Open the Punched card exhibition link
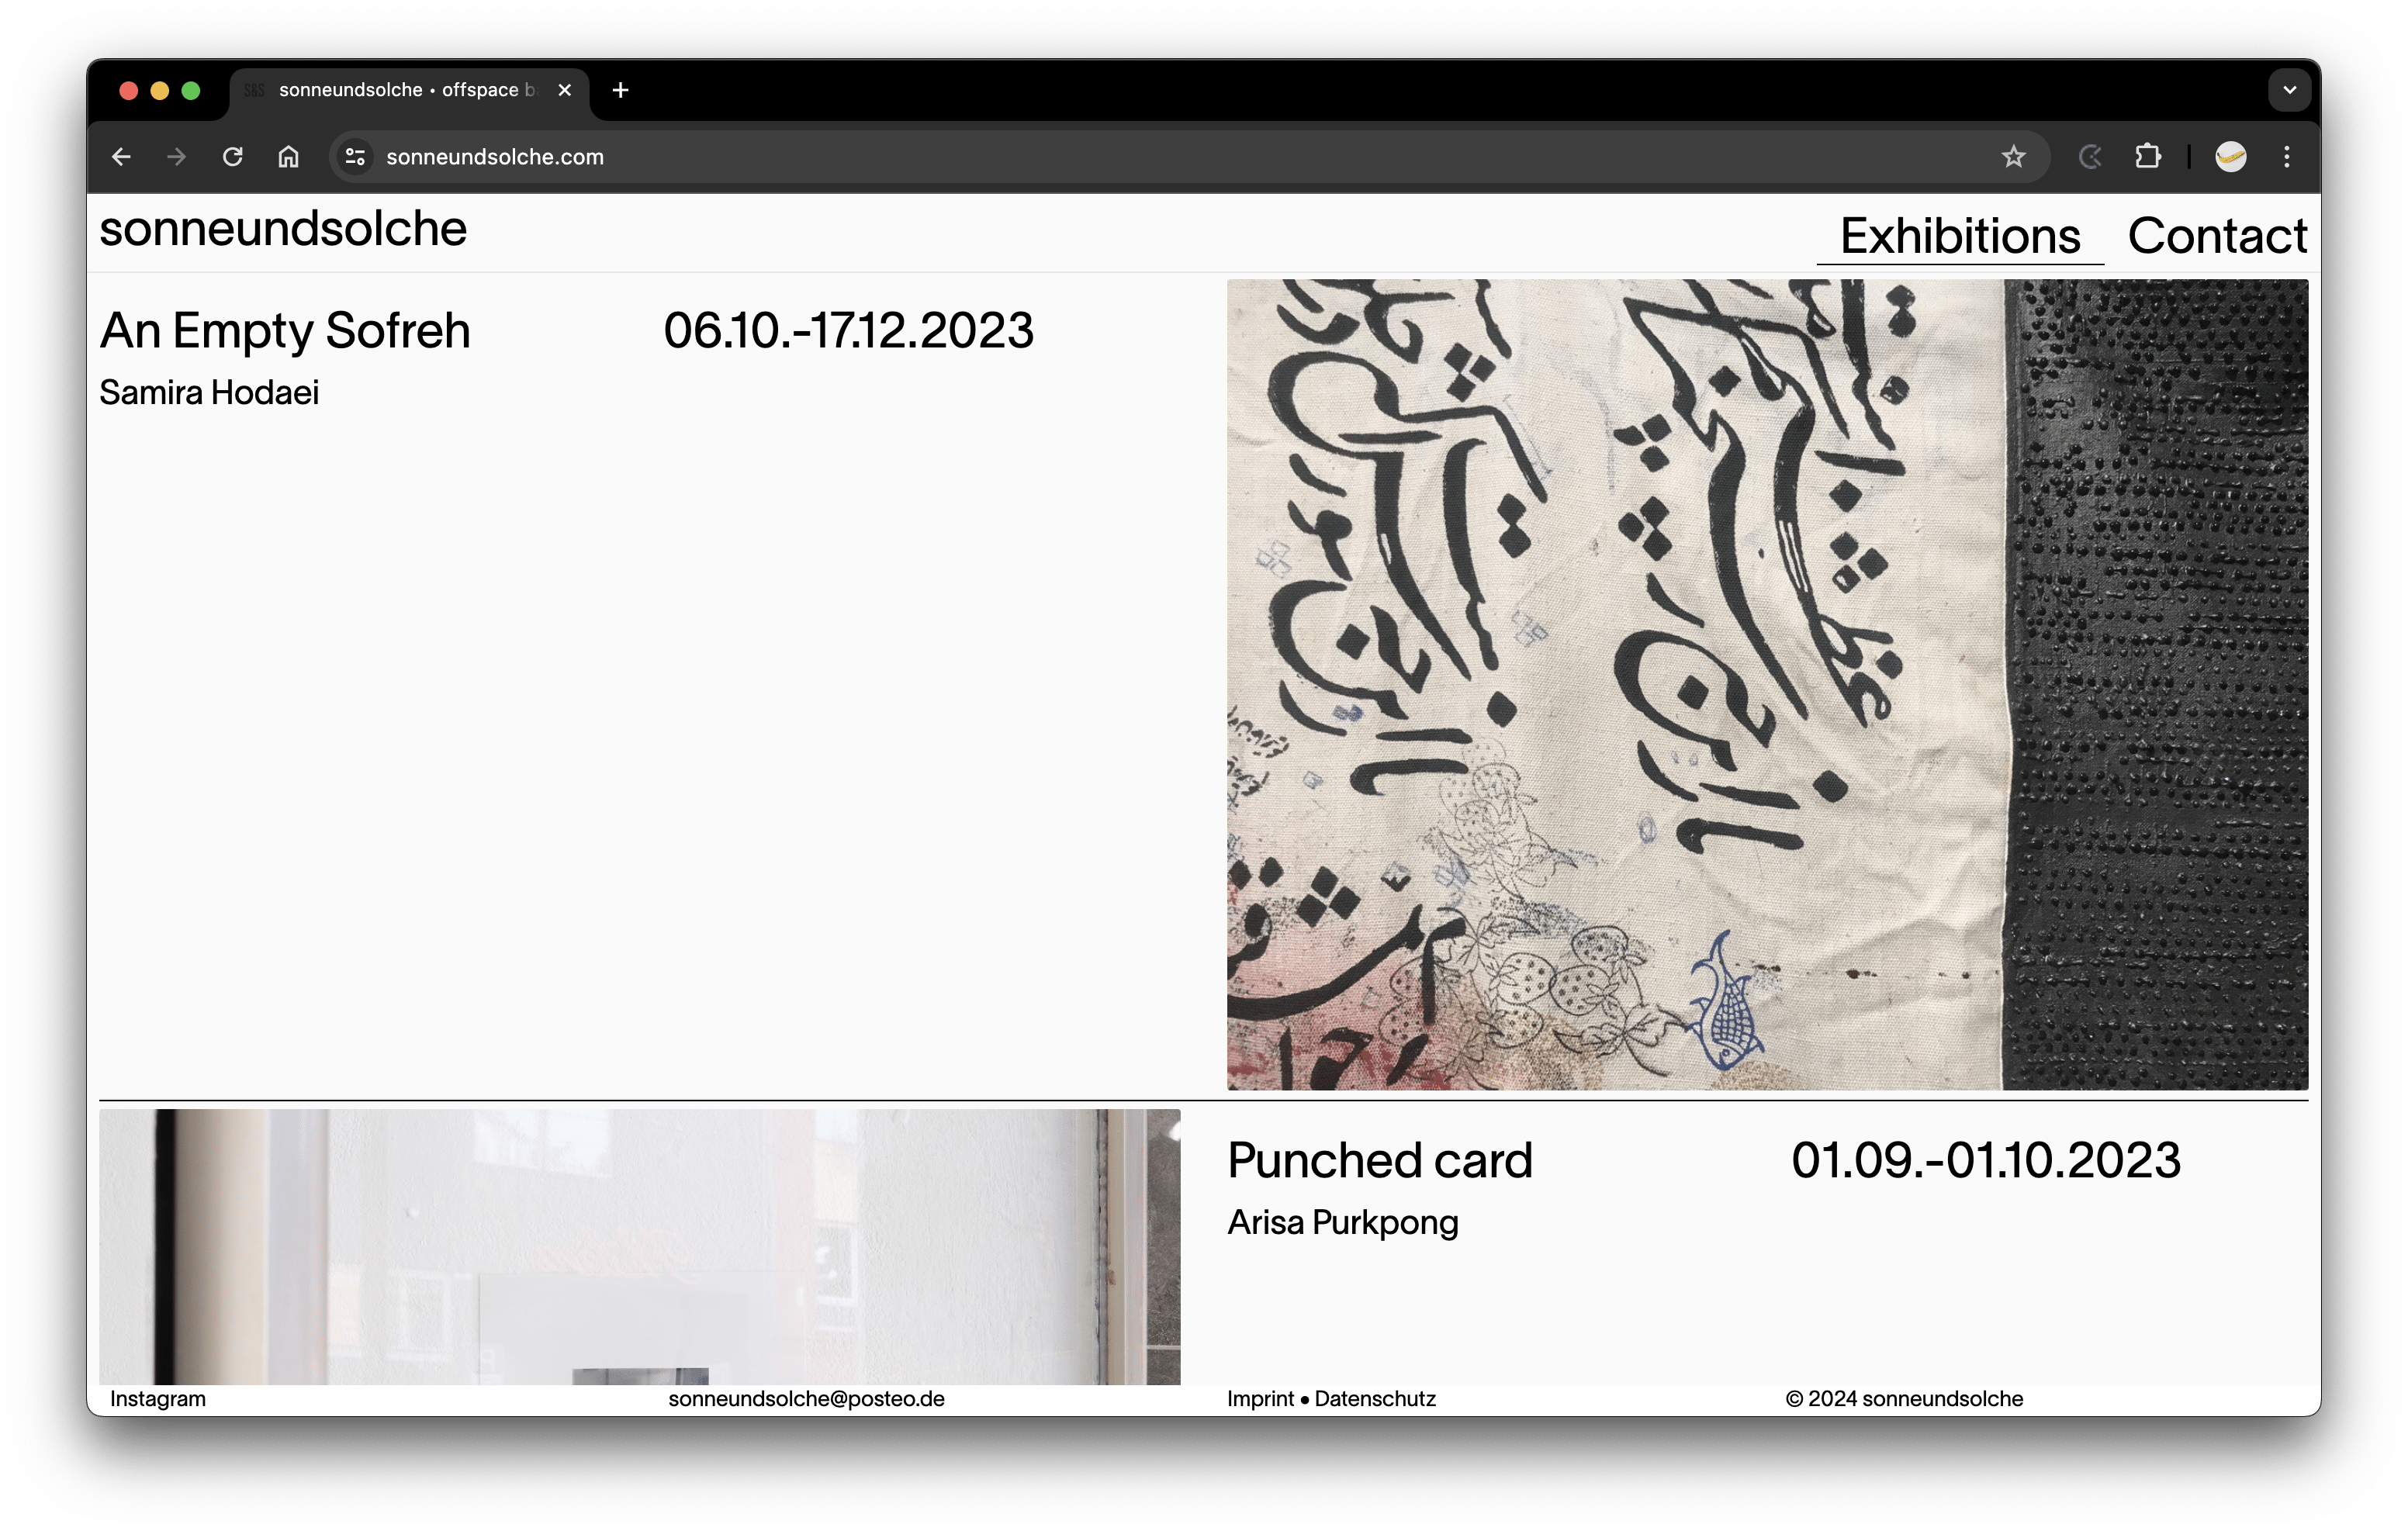The height and width of the screenshot is (1531, 2408). click(1379, 1161)
